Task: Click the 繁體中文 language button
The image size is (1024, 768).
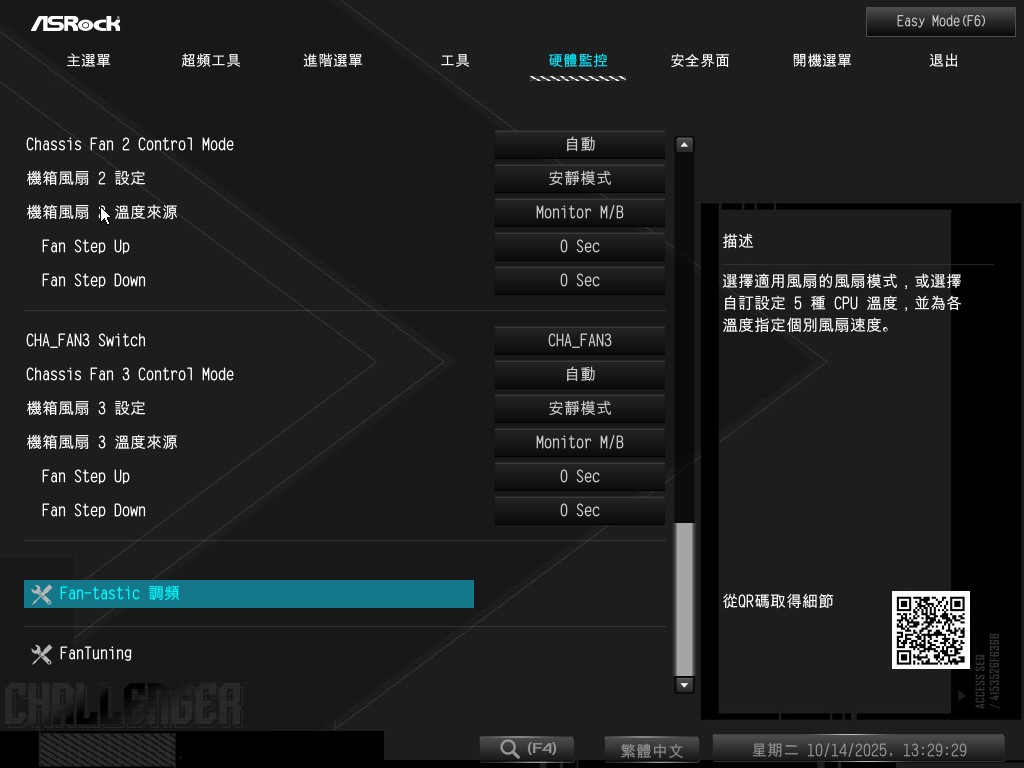Action: click(651, 750)
